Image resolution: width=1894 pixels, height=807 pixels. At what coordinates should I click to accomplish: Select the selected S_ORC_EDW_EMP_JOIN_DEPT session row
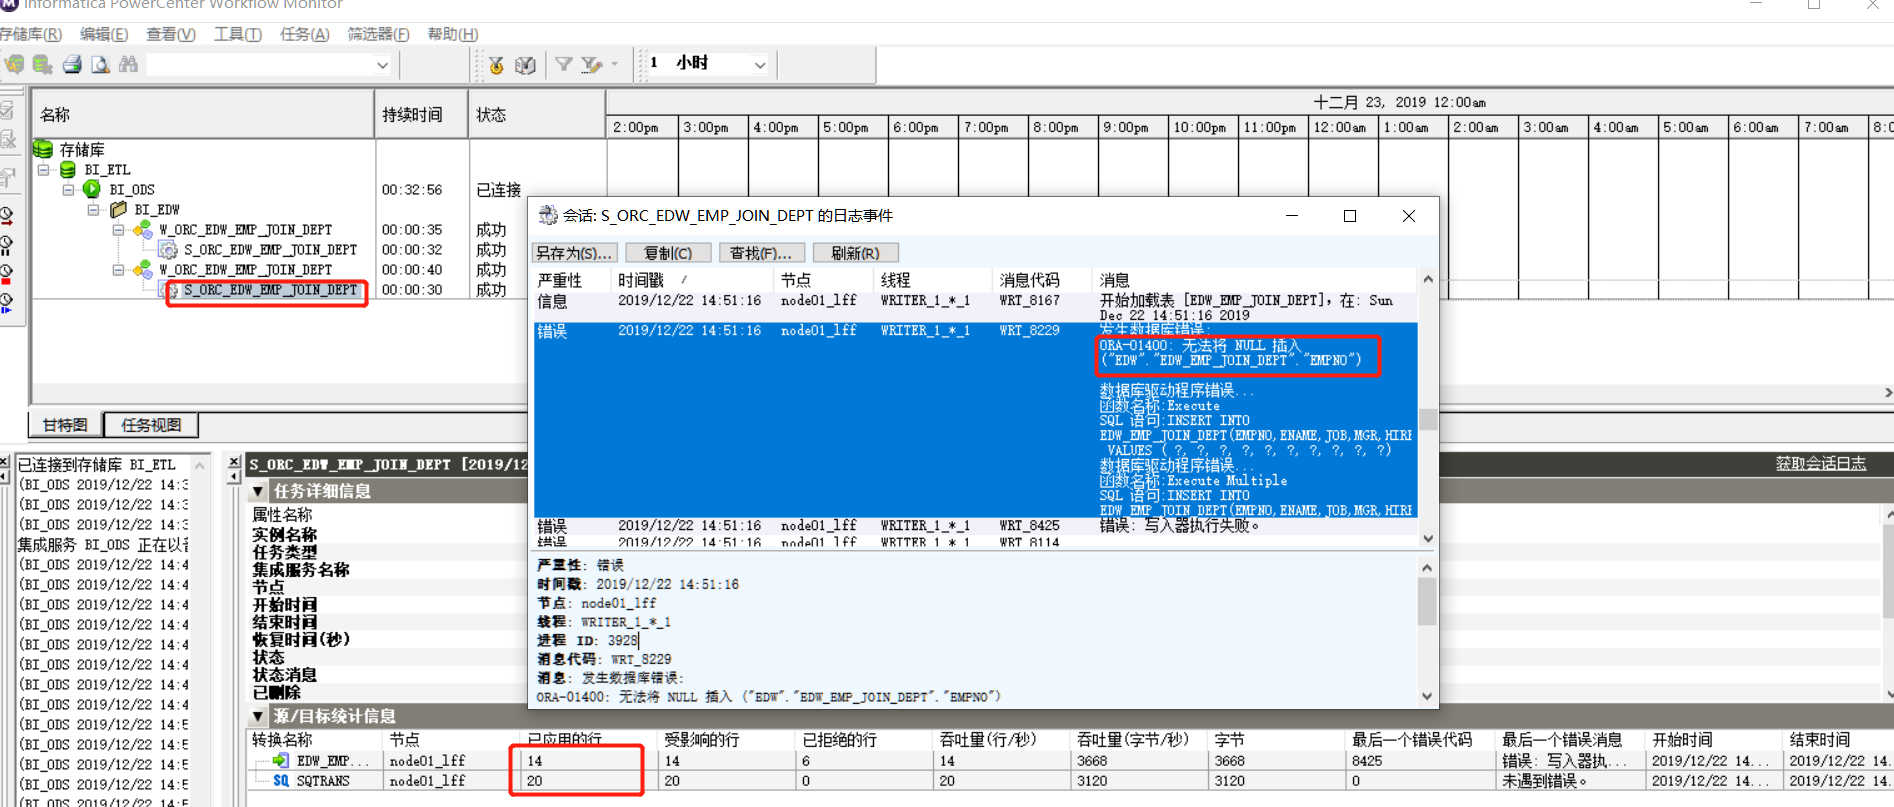pos(270,290)
